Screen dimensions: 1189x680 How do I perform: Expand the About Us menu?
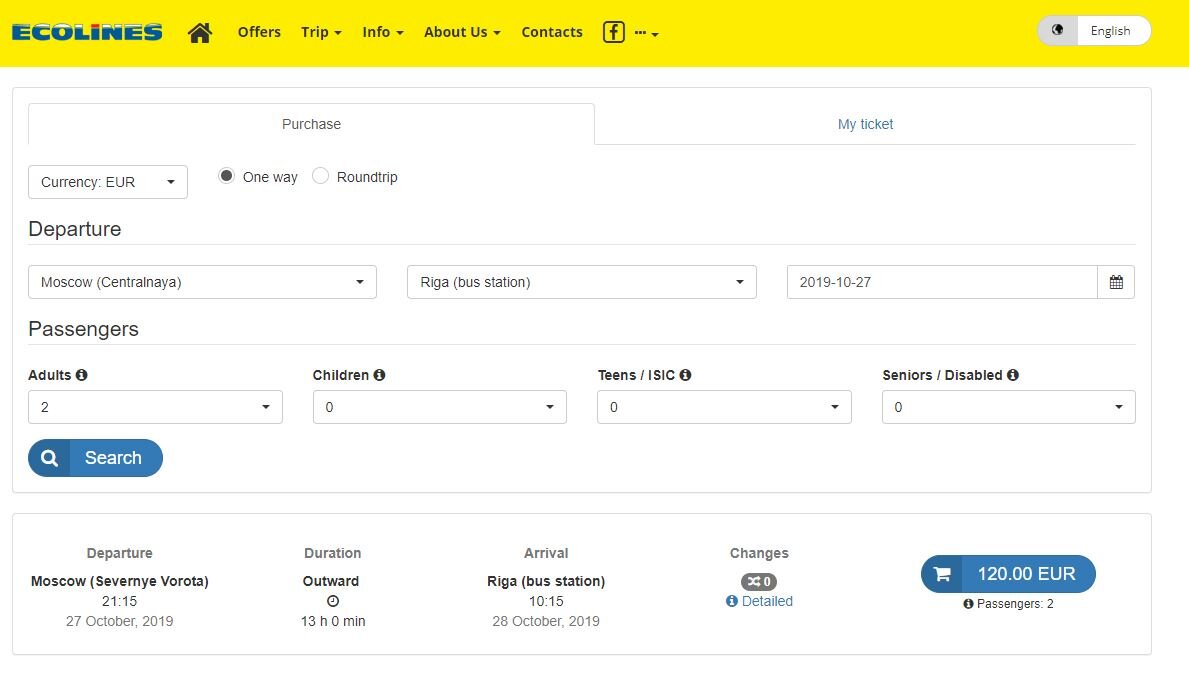(463, 32)
